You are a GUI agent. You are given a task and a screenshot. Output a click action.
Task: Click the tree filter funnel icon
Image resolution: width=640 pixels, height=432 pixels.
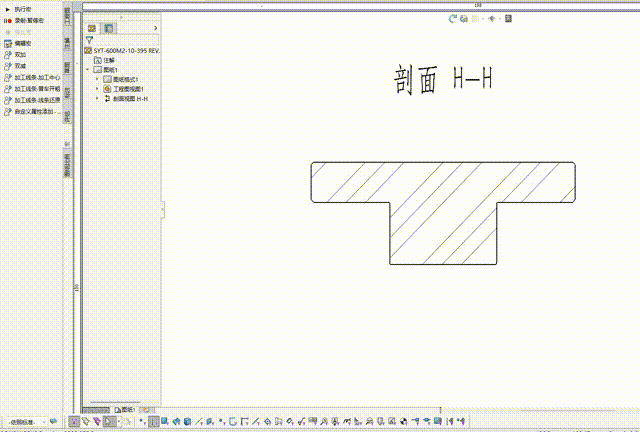(89, 40)
